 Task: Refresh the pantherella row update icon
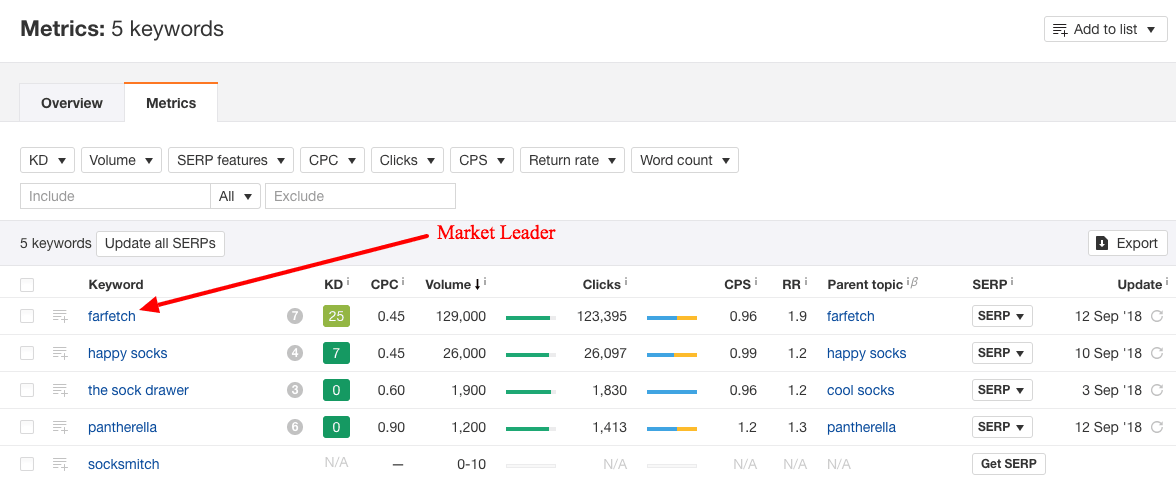point(1157,427)
